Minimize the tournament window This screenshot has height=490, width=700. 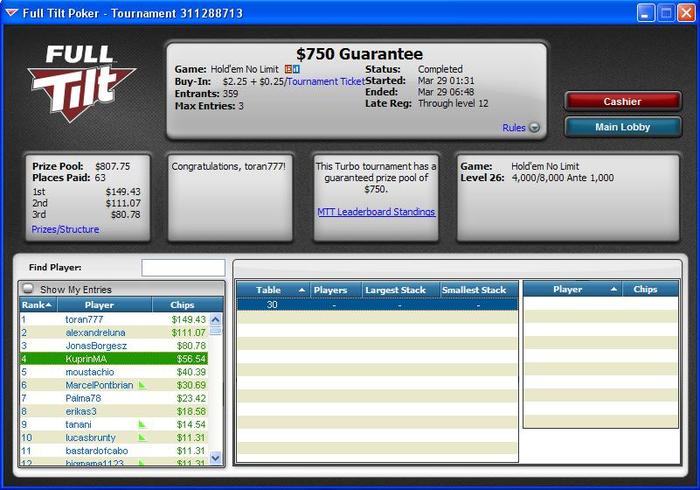pos(645,13)
